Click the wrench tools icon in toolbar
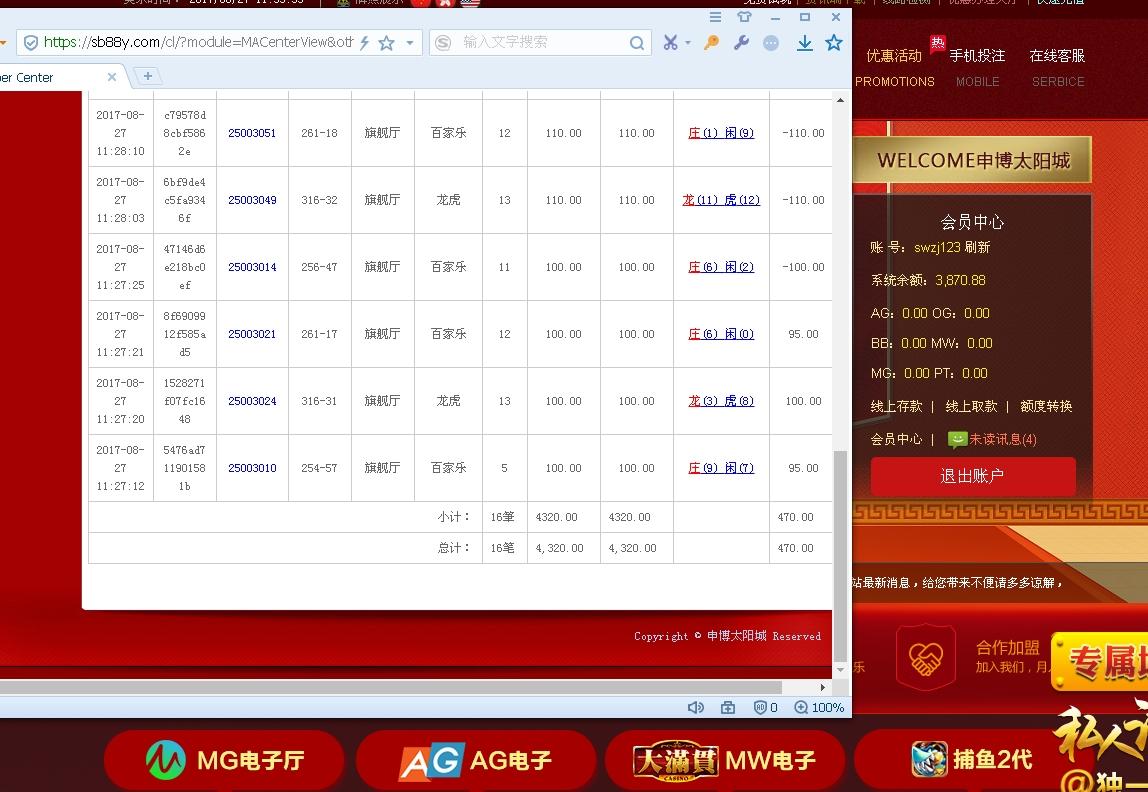1148x792 pixels. (740, 43)
